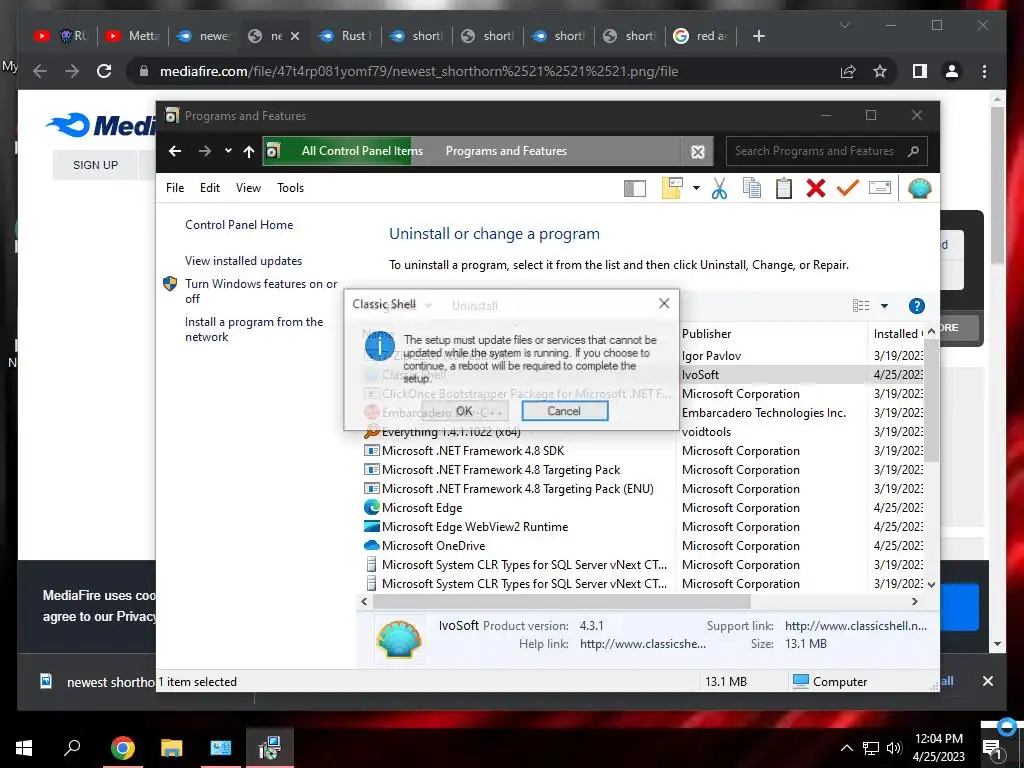Open the Tools menu
This screenshot has height=768, width=1024.
point(291,188)
